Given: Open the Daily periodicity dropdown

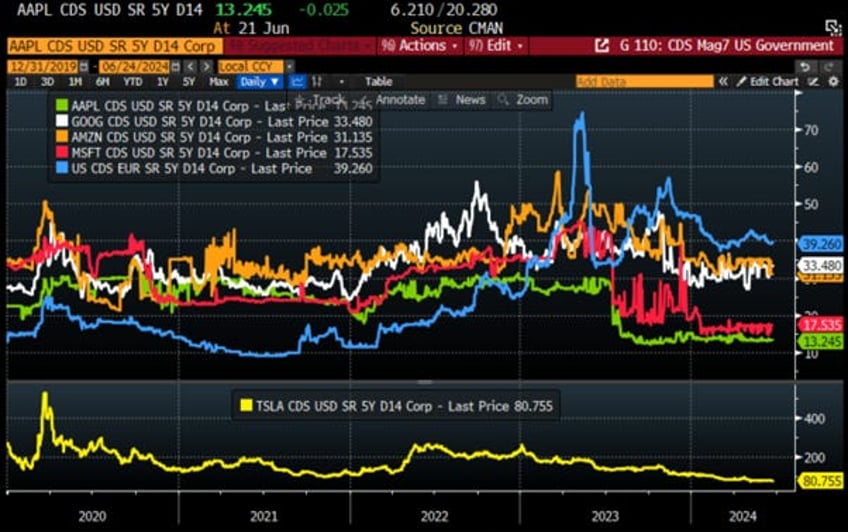Looking at the screenshot, I should pyautogui.click(x=260, y=82).
